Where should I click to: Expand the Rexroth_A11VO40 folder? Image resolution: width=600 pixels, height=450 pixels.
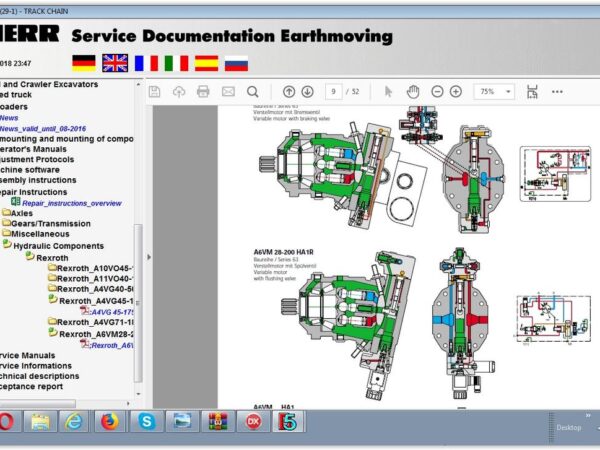(91, 279)
